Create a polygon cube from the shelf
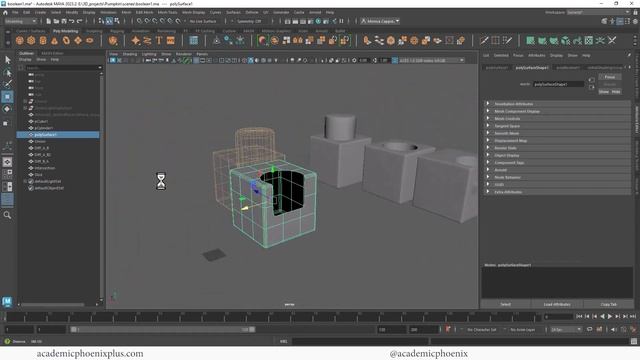 [31, 40]
